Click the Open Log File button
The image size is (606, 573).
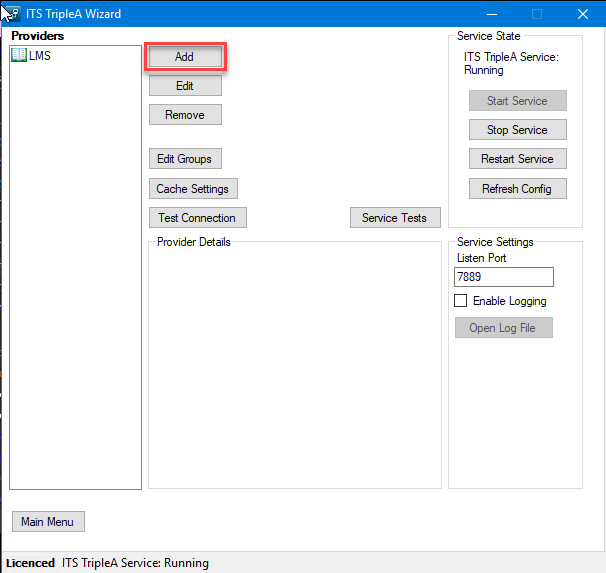[503, 328]
